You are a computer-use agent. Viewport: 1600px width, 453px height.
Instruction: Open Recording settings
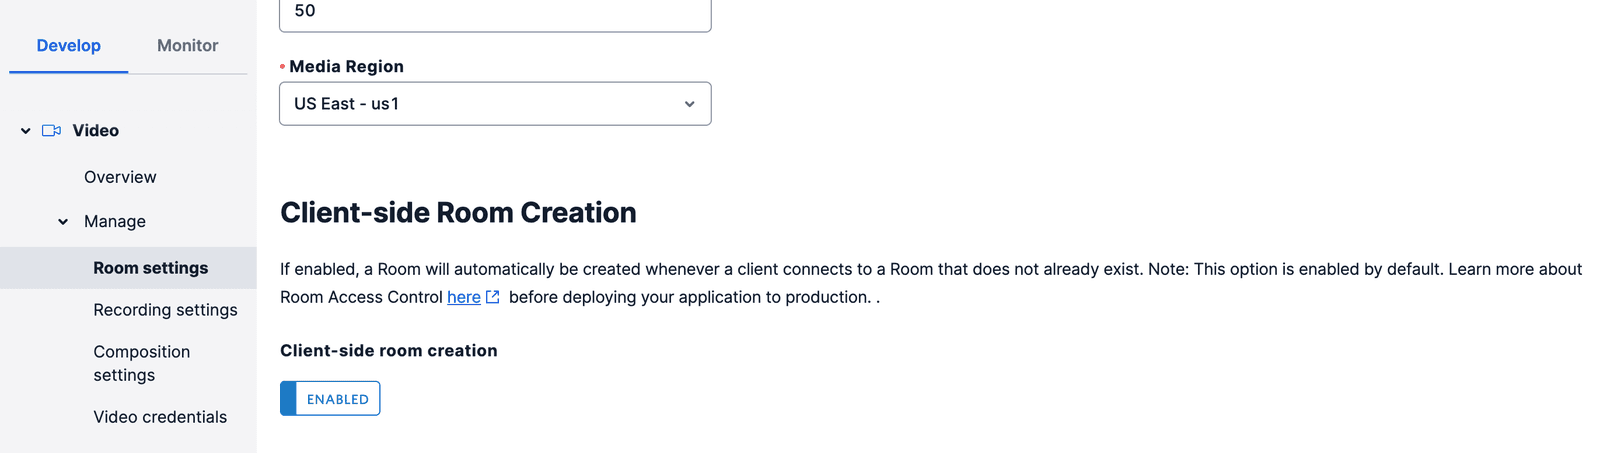pyautogui.click(x=165, y=310)
